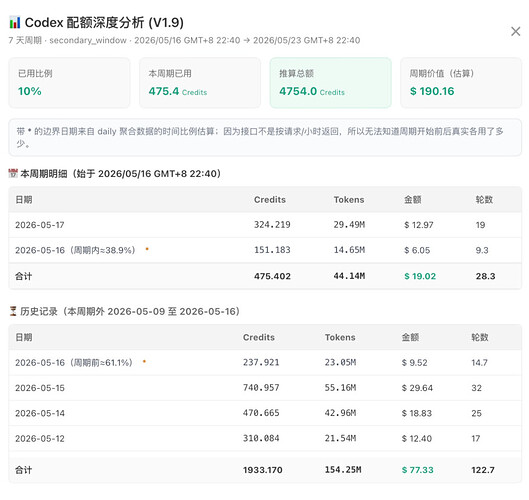Click the date 2026-05-17 in current cycle table
The image size is (529, 500).
[40, 225]
